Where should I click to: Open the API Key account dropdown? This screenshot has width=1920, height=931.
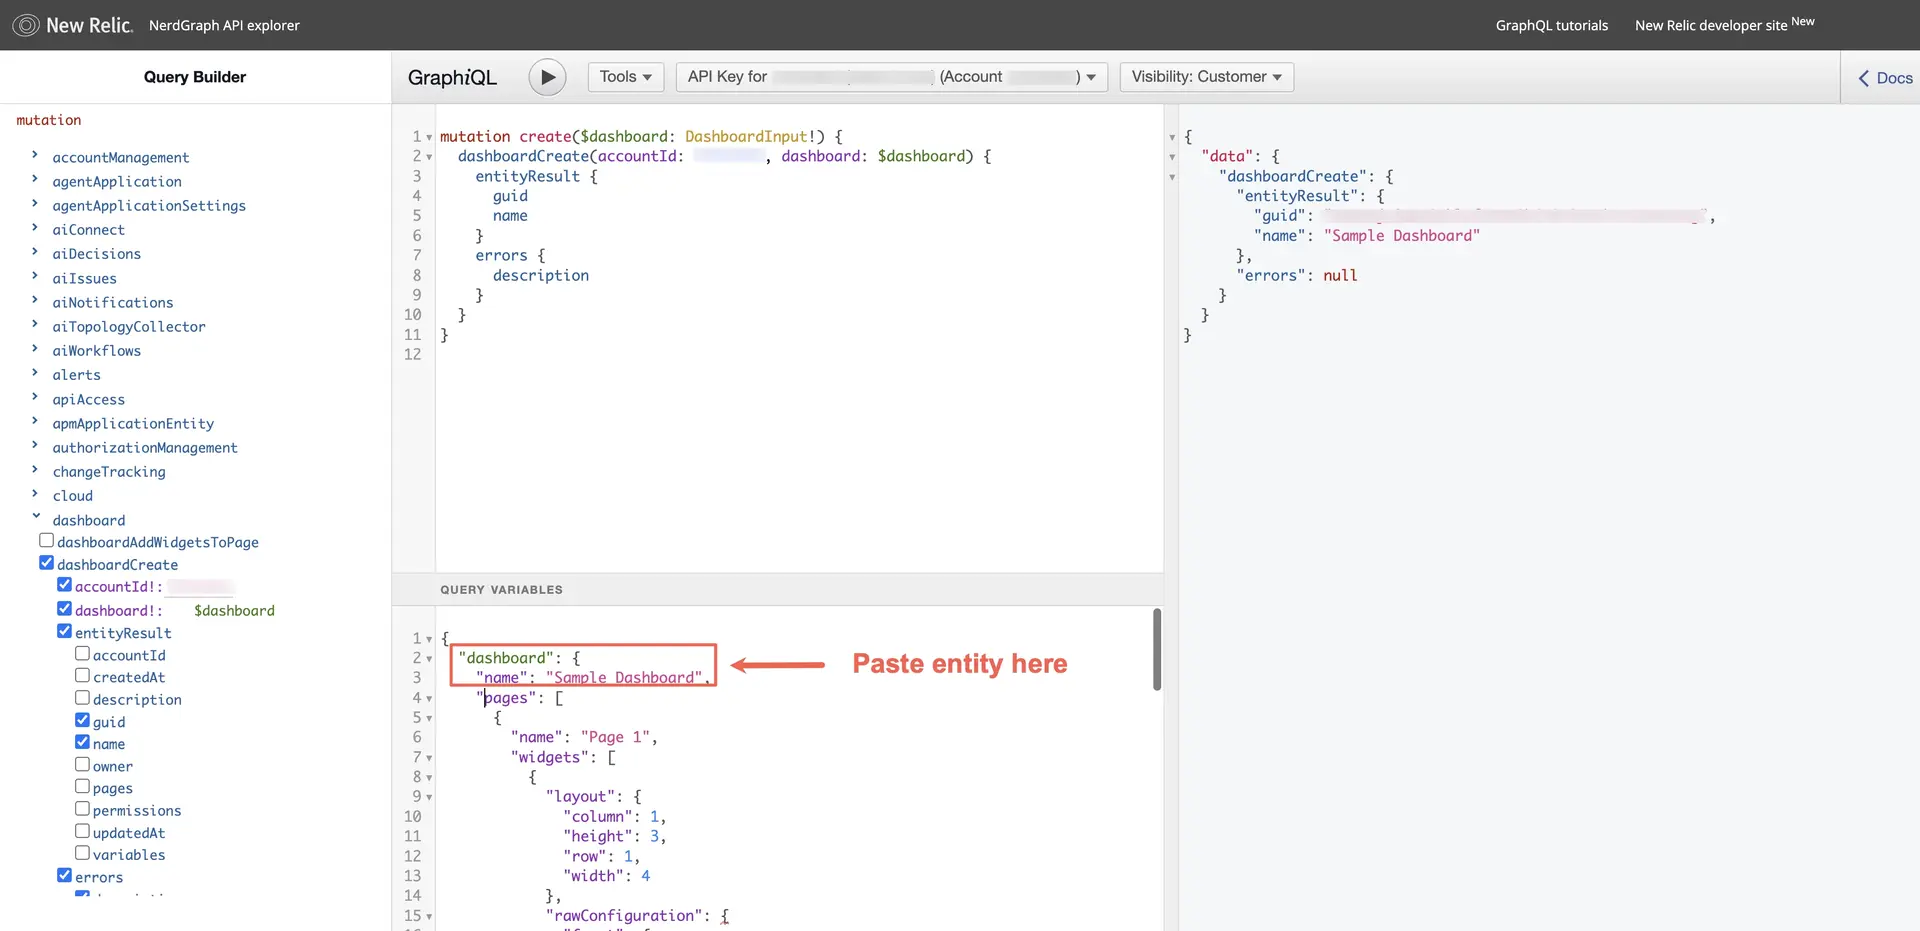891,77
